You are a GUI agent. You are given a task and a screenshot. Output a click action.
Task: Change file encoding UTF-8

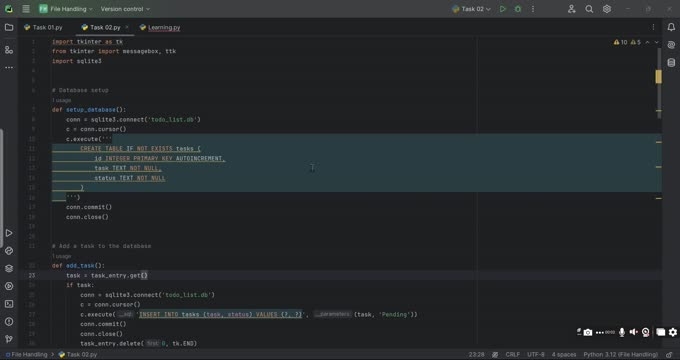(536, 355)
